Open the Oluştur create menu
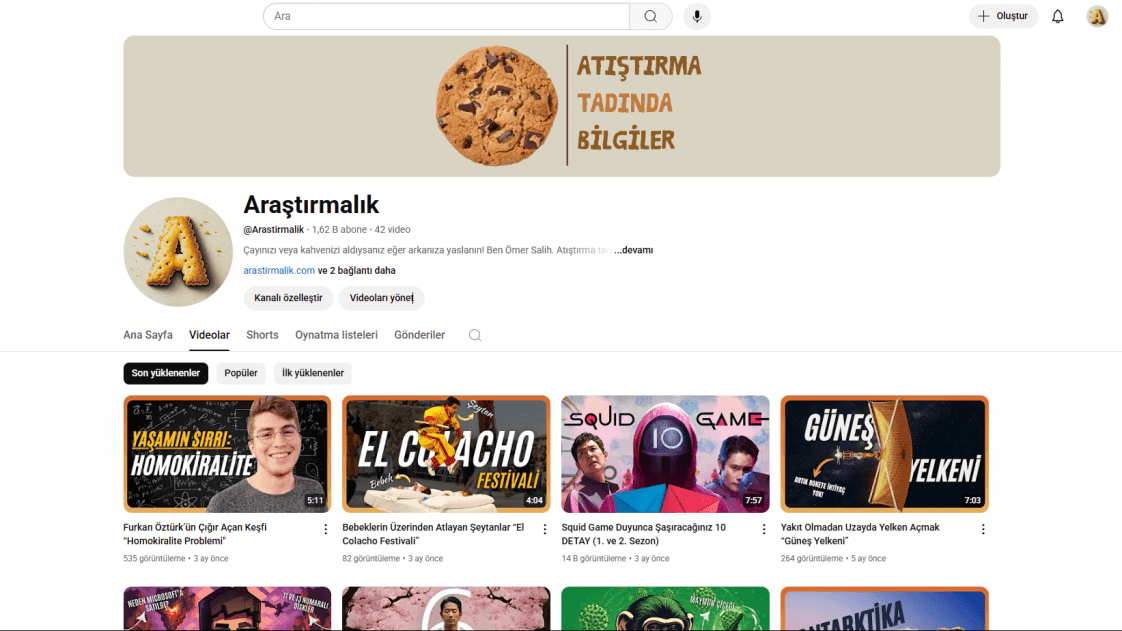This screenshot has width=1122, height=631. [x=1003, y=16]
